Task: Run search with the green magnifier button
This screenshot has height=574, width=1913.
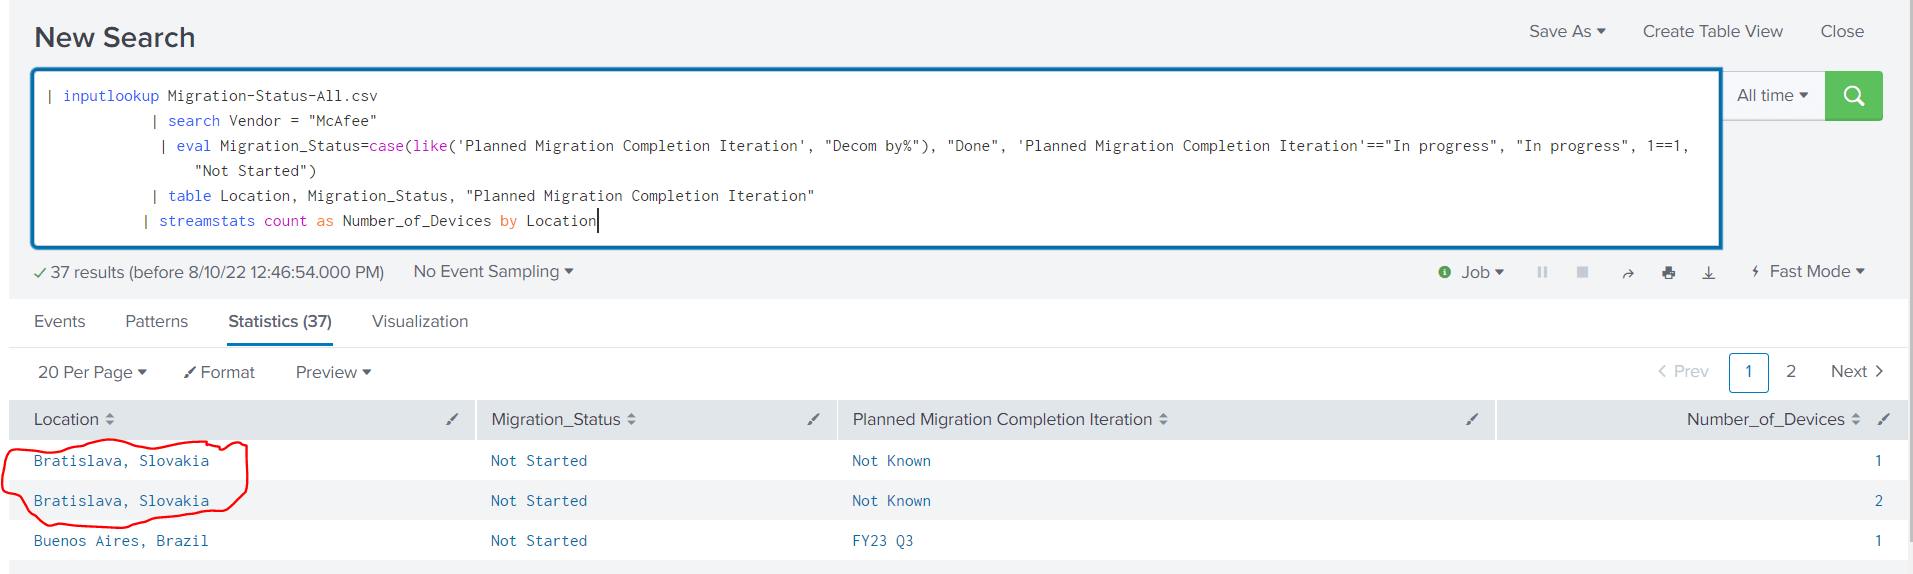Action: [1853, 96]
